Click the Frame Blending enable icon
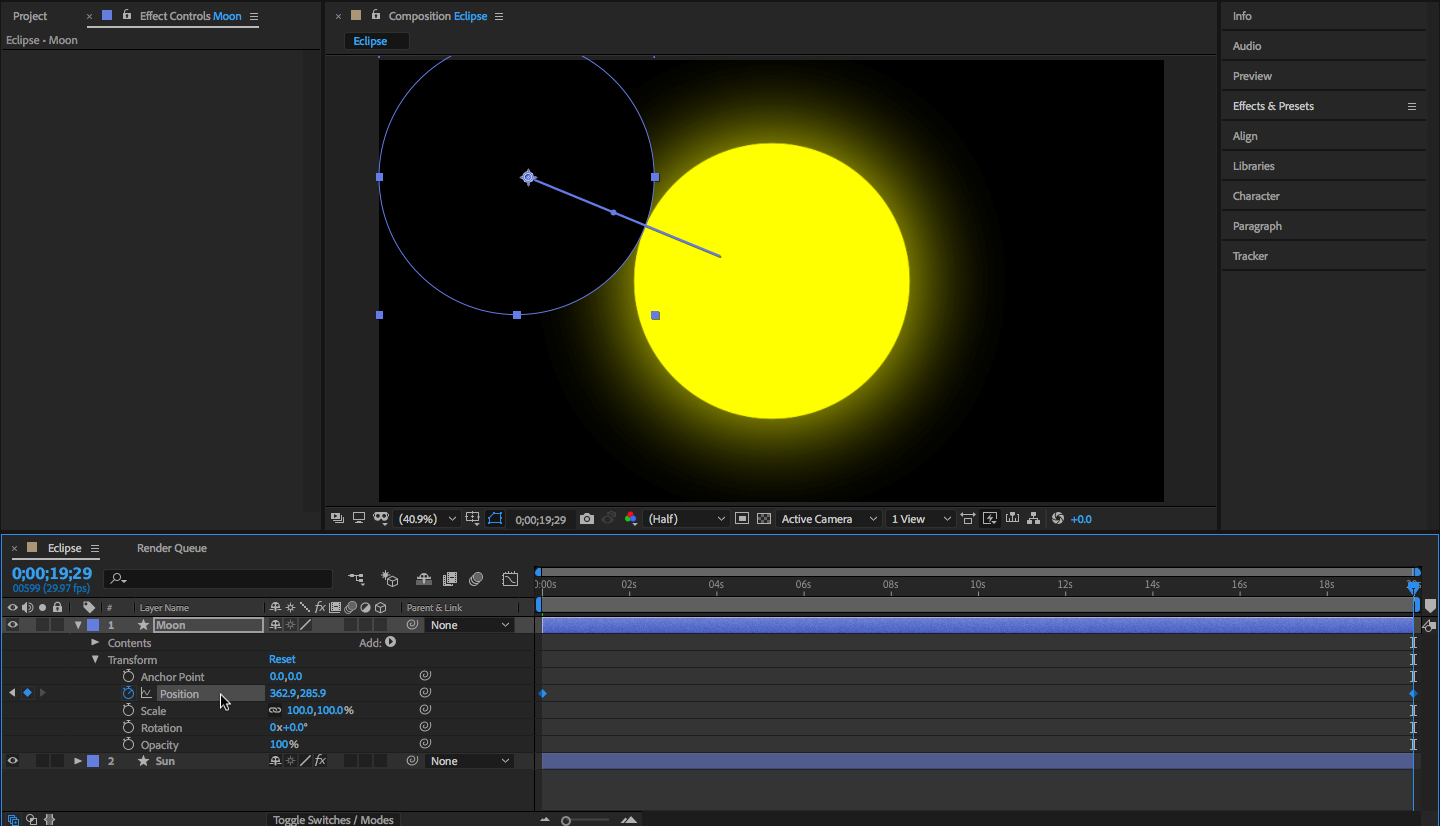This screenshot has height=826, width=1440. [450, 579]
